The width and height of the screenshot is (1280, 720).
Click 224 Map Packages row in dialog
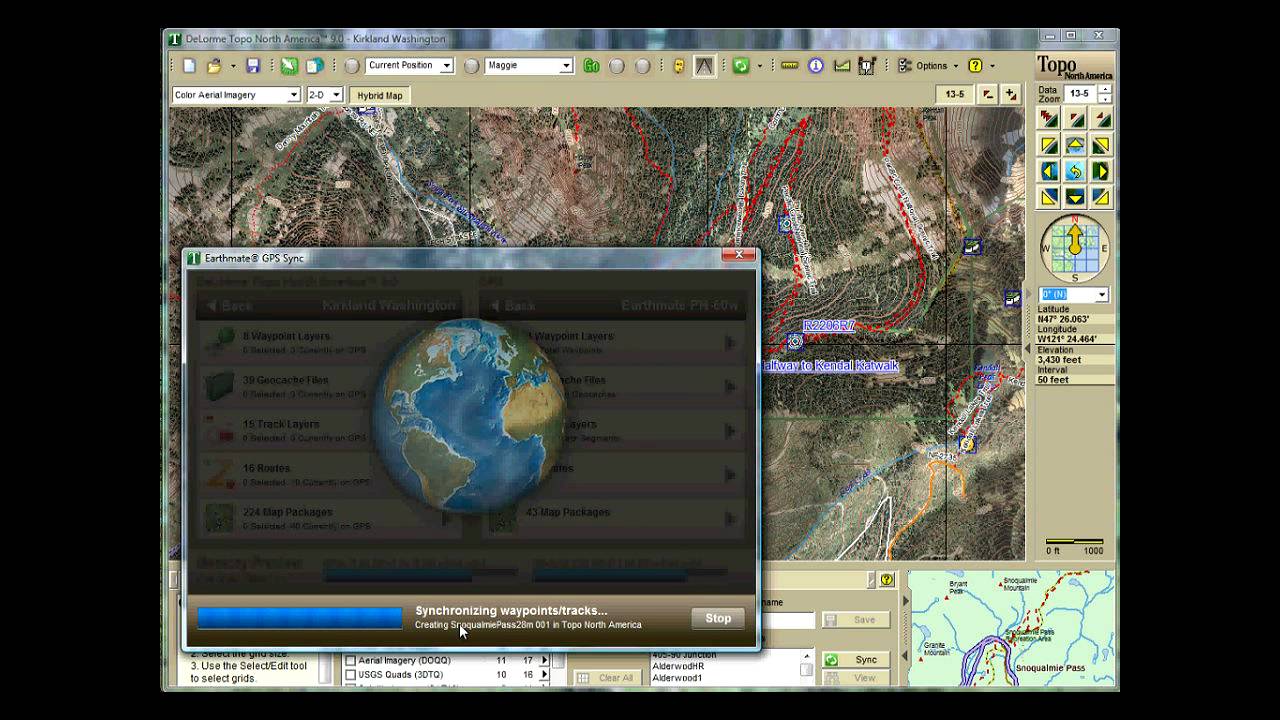tap(330, 517)
